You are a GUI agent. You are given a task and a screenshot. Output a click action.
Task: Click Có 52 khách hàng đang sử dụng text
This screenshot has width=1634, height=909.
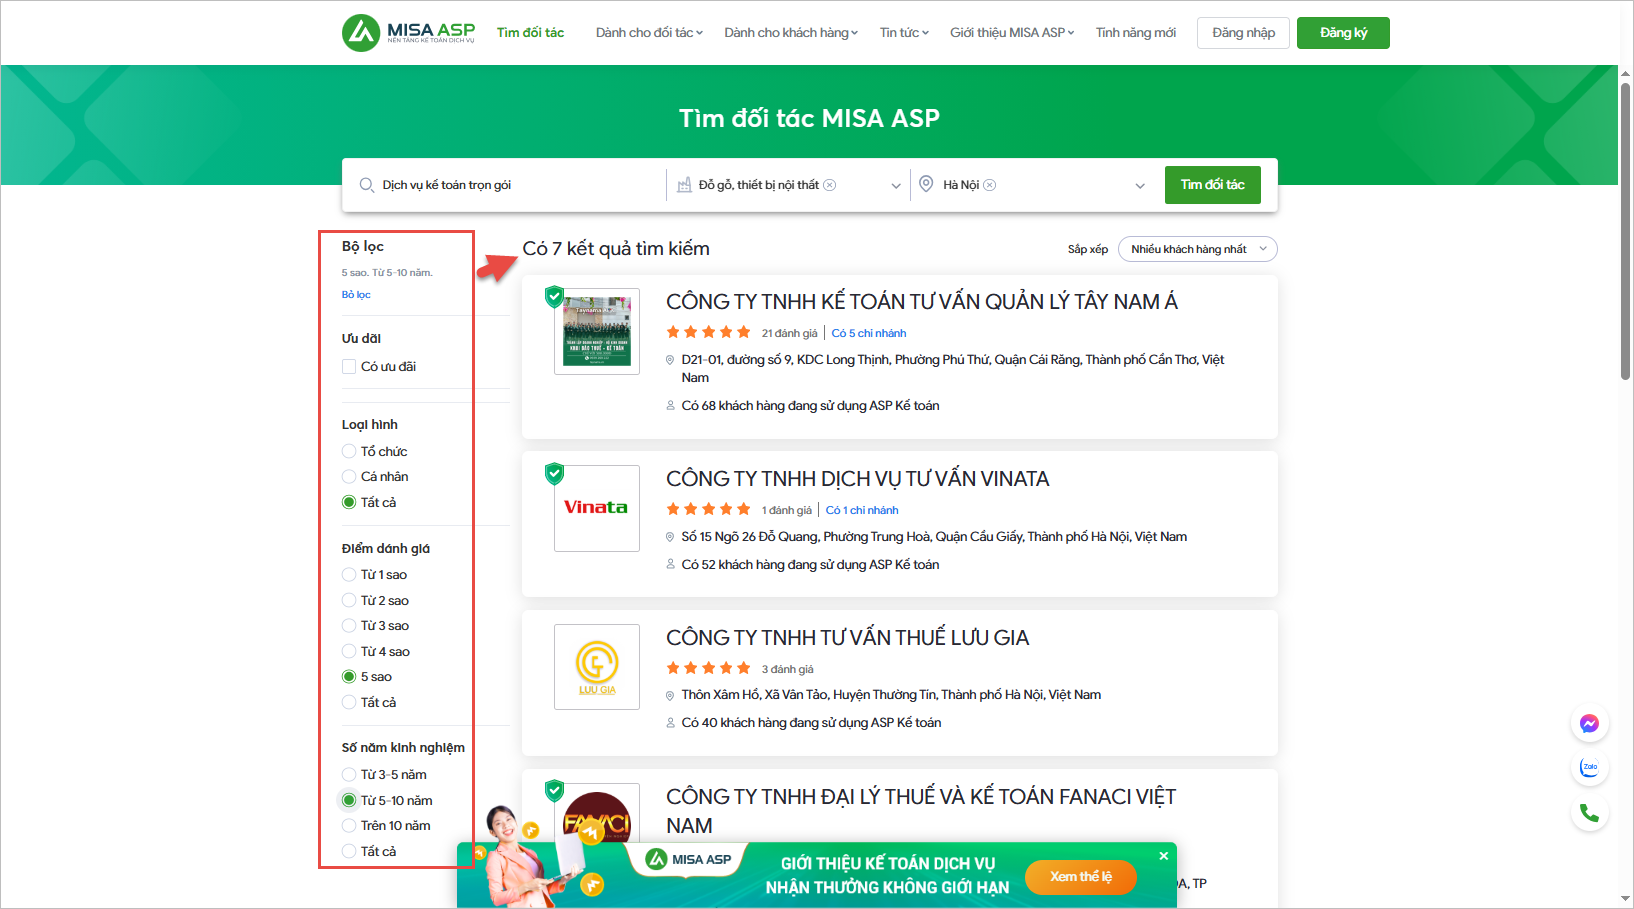[810, 565]
